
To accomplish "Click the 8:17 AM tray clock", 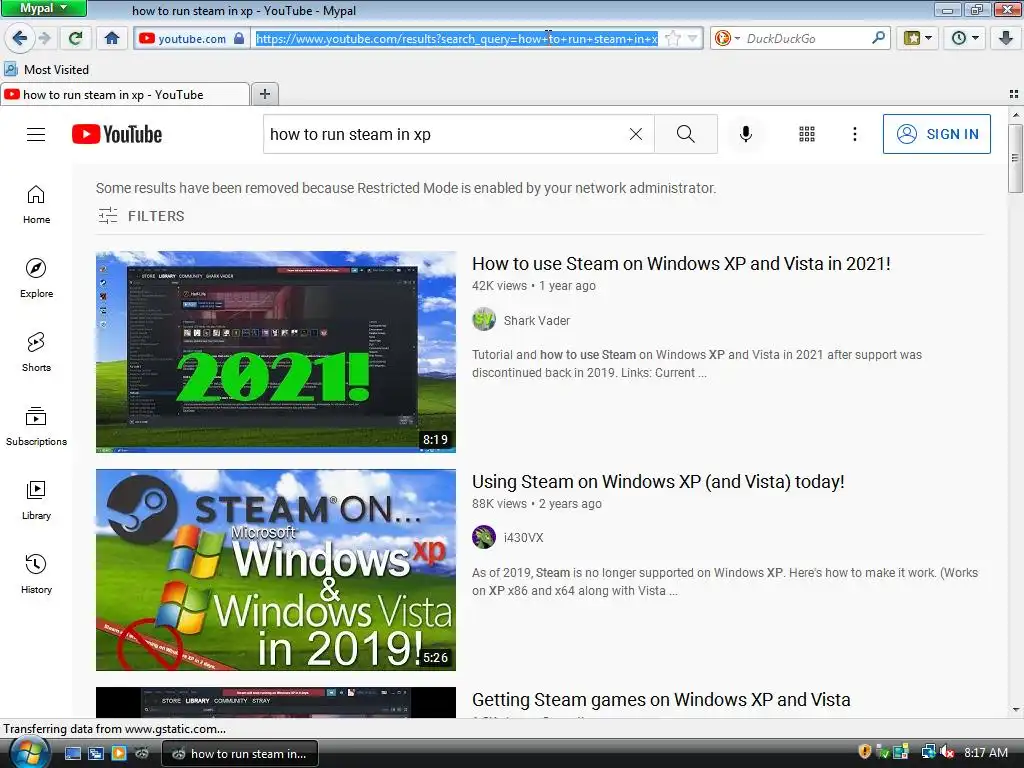I will 985,752.
